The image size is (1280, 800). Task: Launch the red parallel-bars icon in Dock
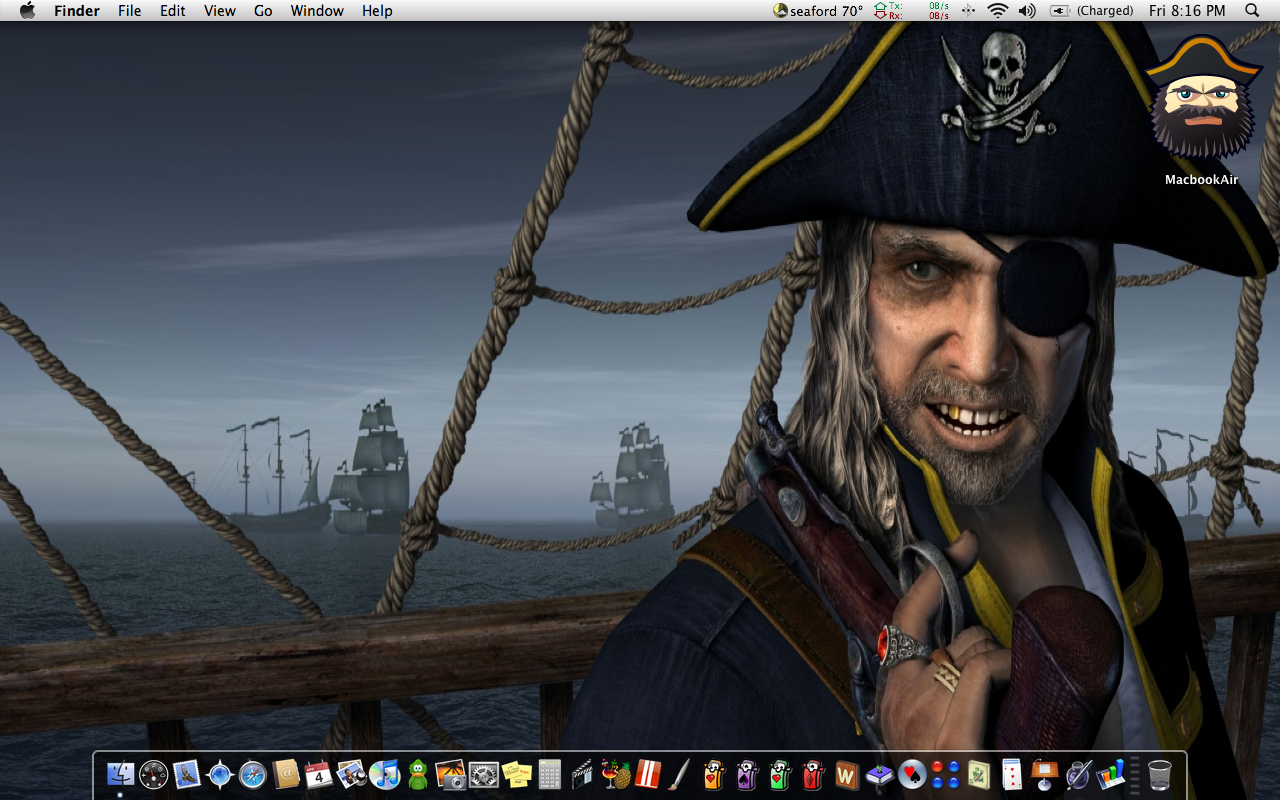(648, 774)
